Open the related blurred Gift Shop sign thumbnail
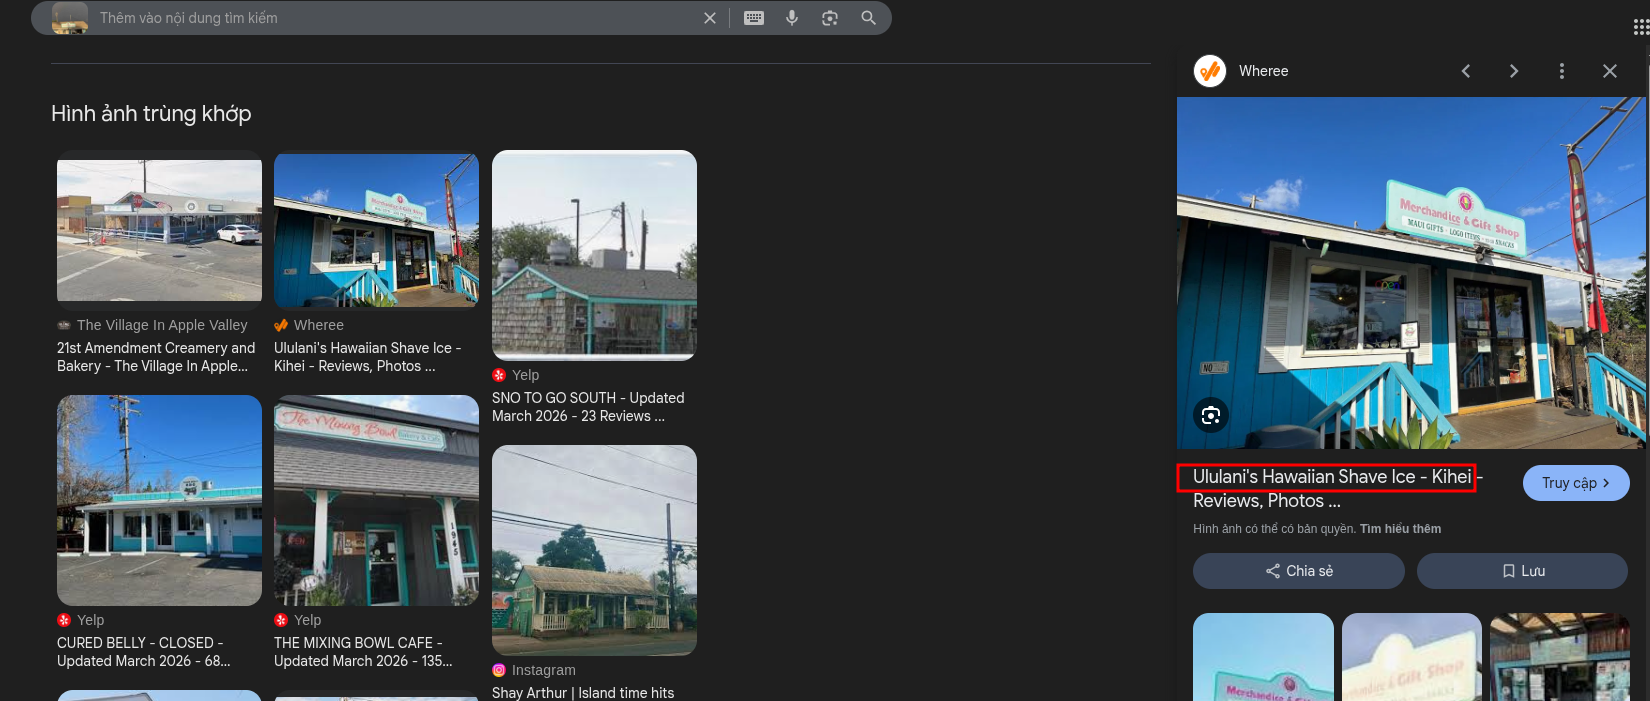The width and height of the screenshot is (1650, 701). pyautogui.click(x=1411, y=657)
